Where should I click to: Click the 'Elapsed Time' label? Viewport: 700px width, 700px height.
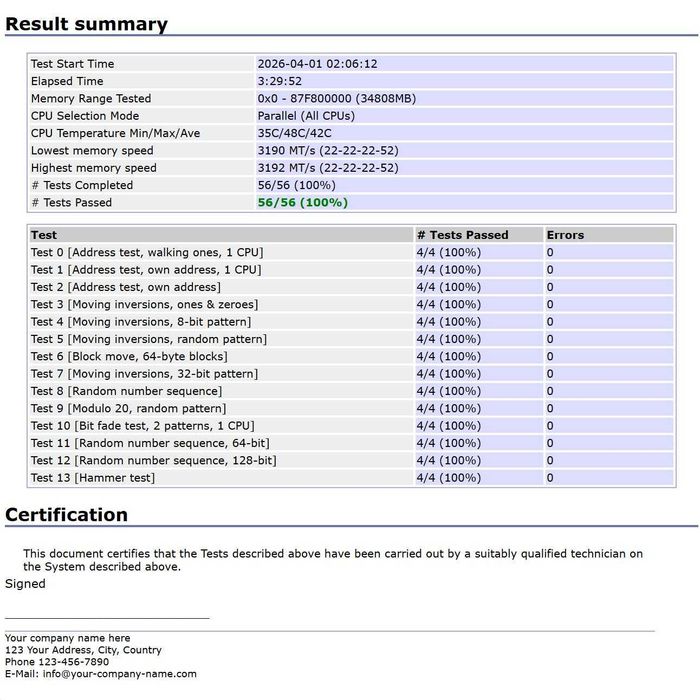67,81
